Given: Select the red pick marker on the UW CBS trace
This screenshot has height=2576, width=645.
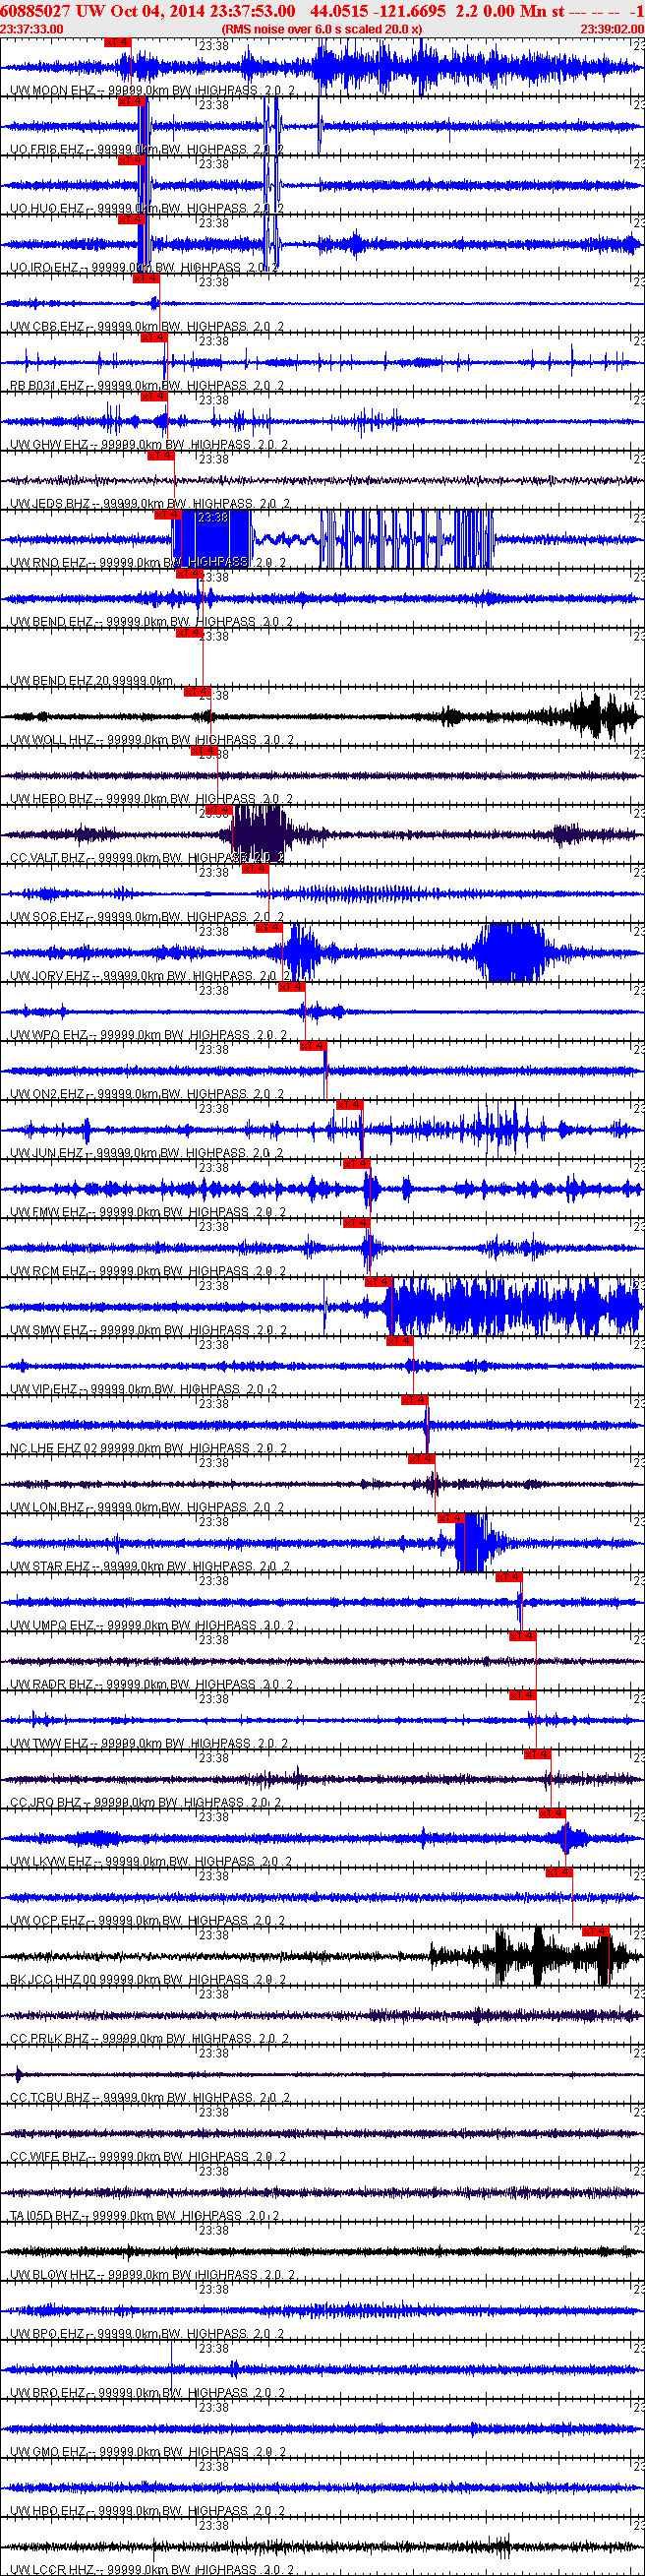Looking at the screenshot, I should [146, 279].
